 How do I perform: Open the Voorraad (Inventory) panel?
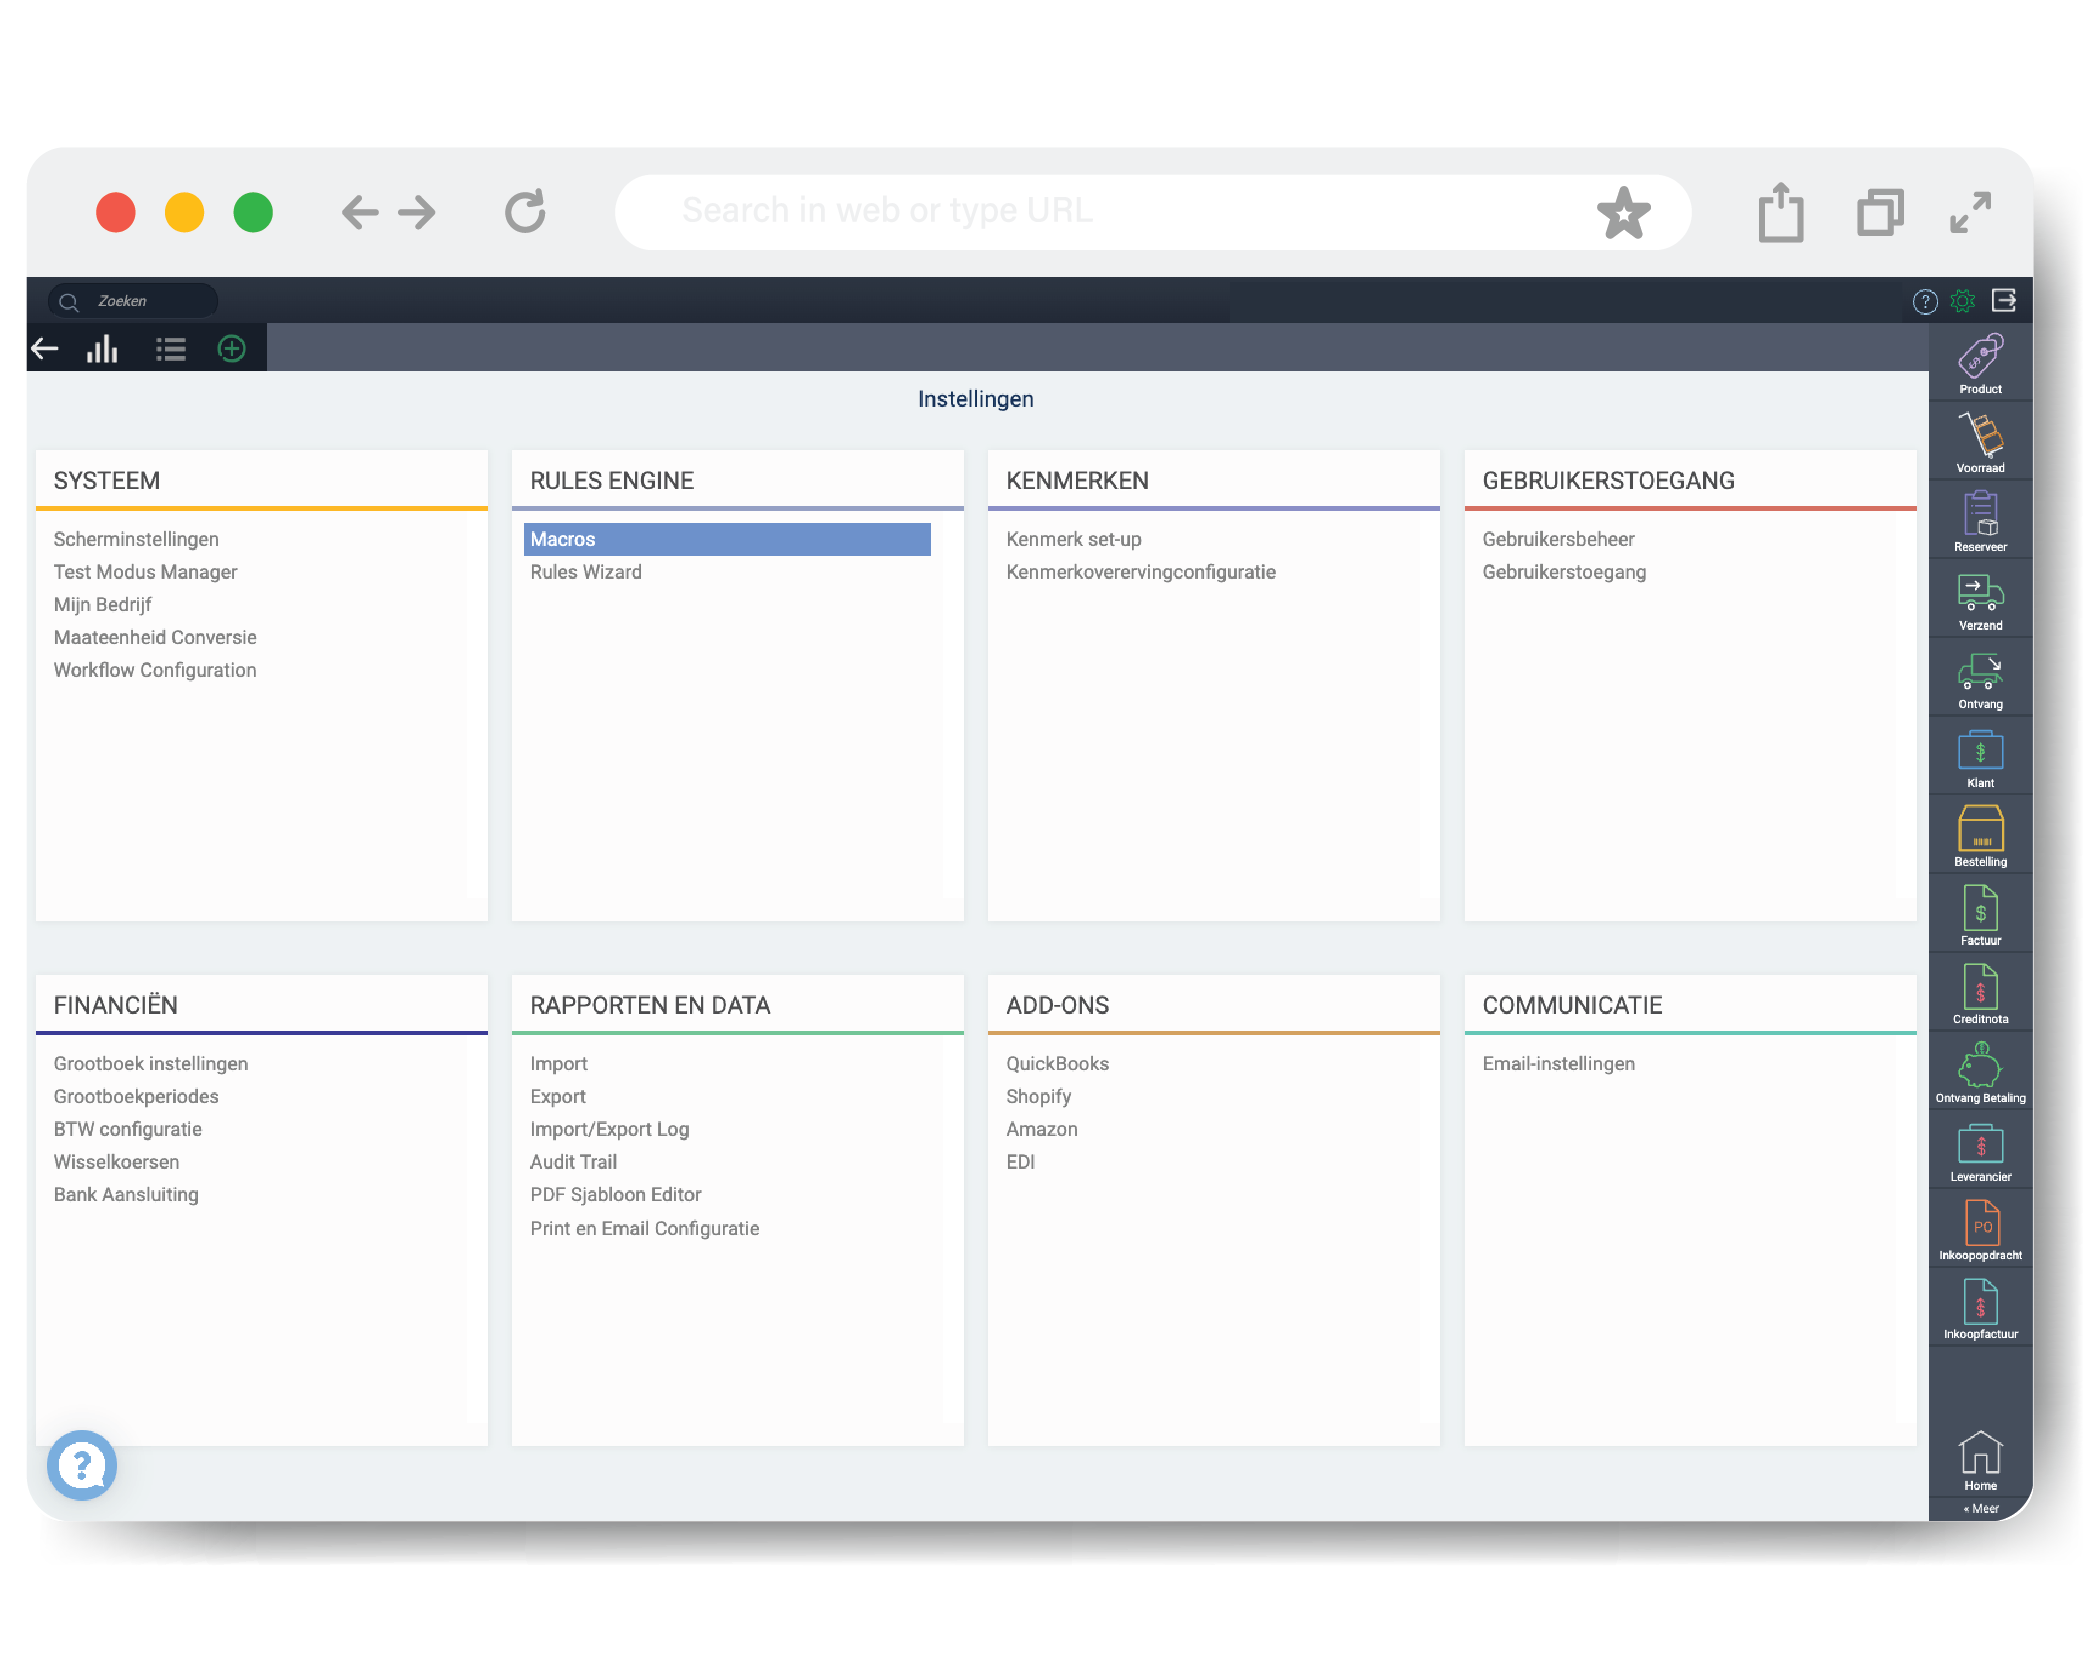(x=1979, y=447)
